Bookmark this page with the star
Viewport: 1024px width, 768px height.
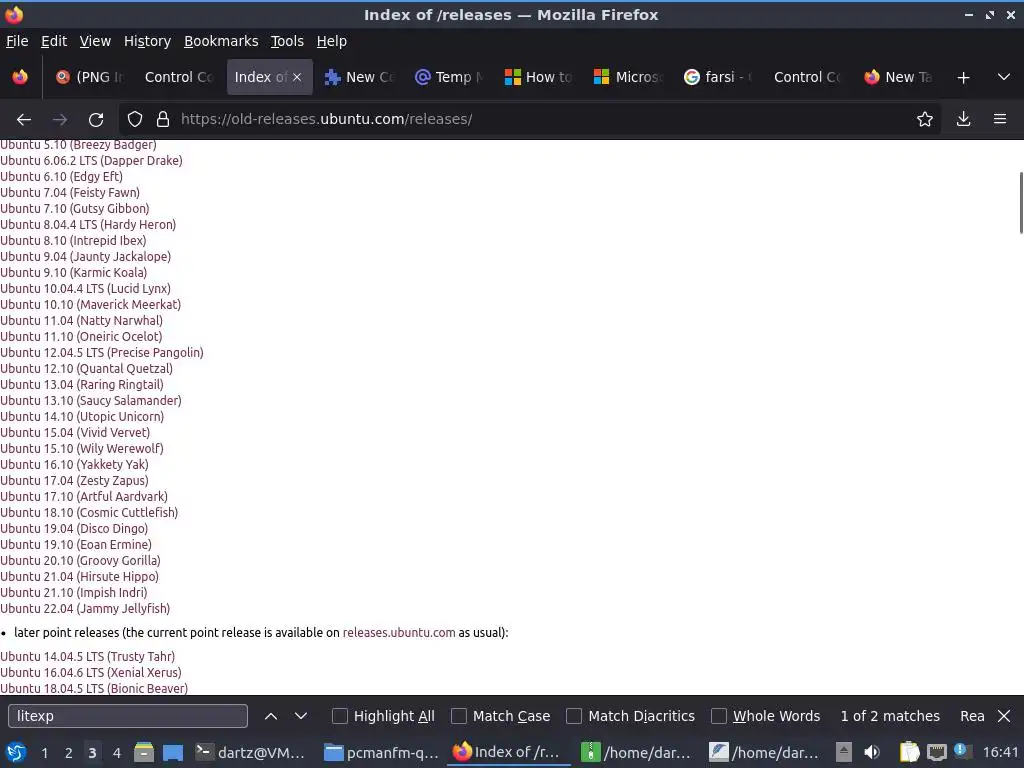pos(925,119)
